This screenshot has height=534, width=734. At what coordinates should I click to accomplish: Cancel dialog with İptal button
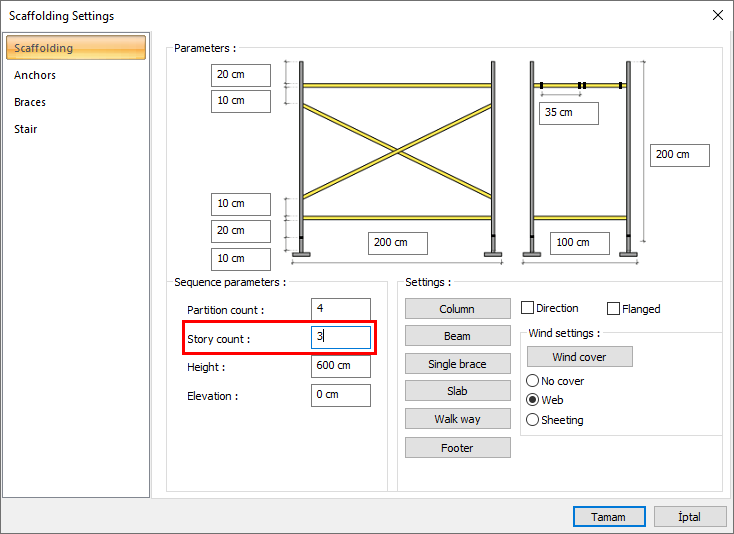[690, 517]
